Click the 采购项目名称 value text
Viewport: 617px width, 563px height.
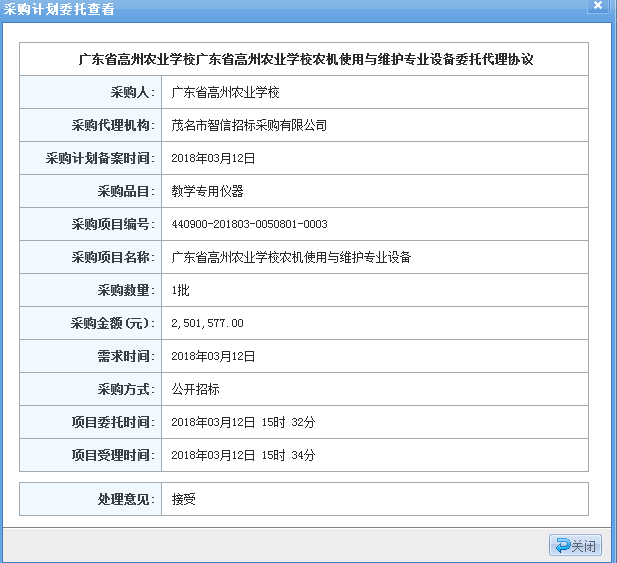click(x=291, y=257)
